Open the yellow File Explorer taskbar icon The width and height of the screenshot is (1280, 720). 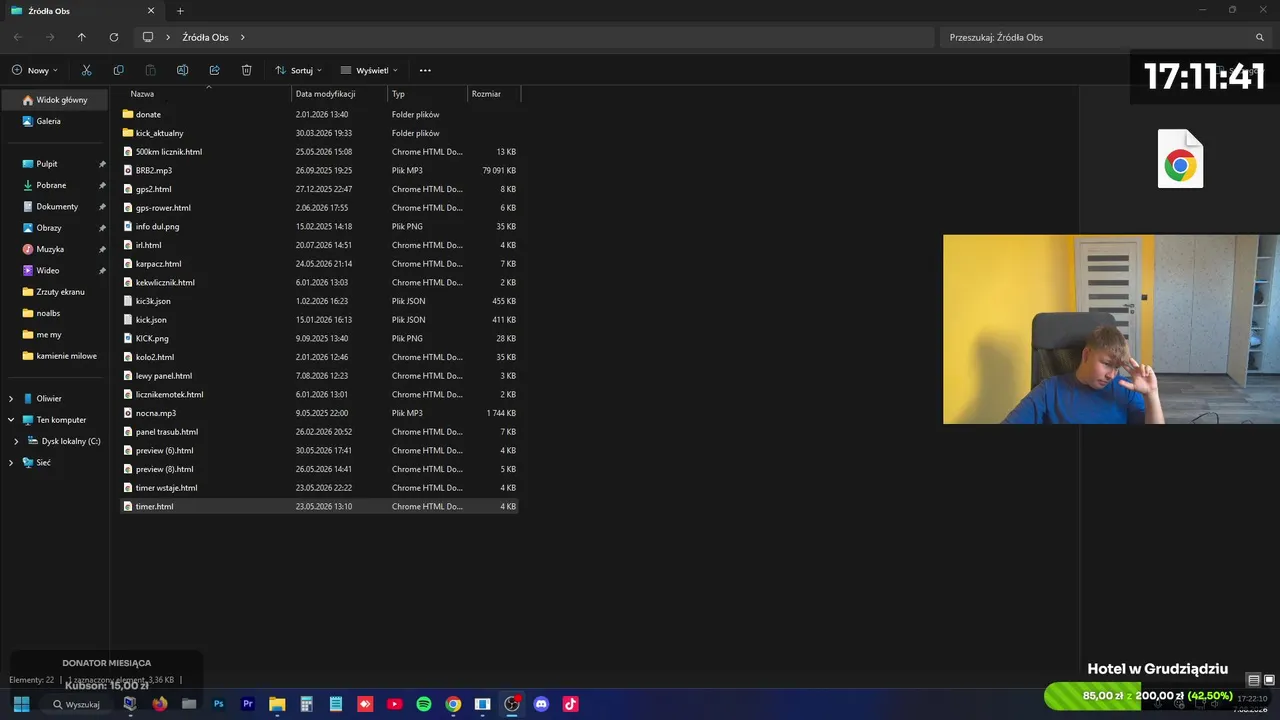pos(277,704)
